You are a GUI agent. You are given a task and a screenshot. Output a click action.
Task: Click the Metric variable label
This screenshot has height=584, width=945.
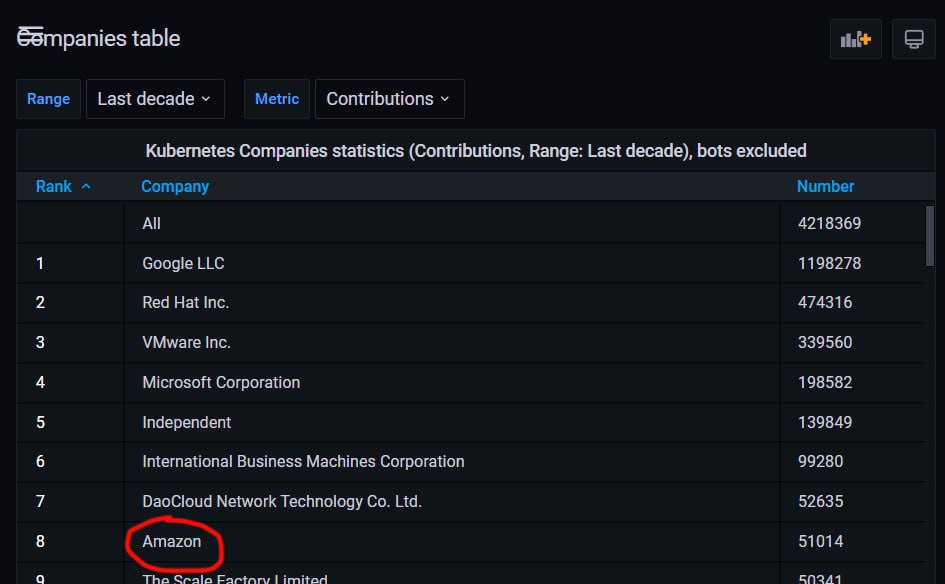coord(277,99)
